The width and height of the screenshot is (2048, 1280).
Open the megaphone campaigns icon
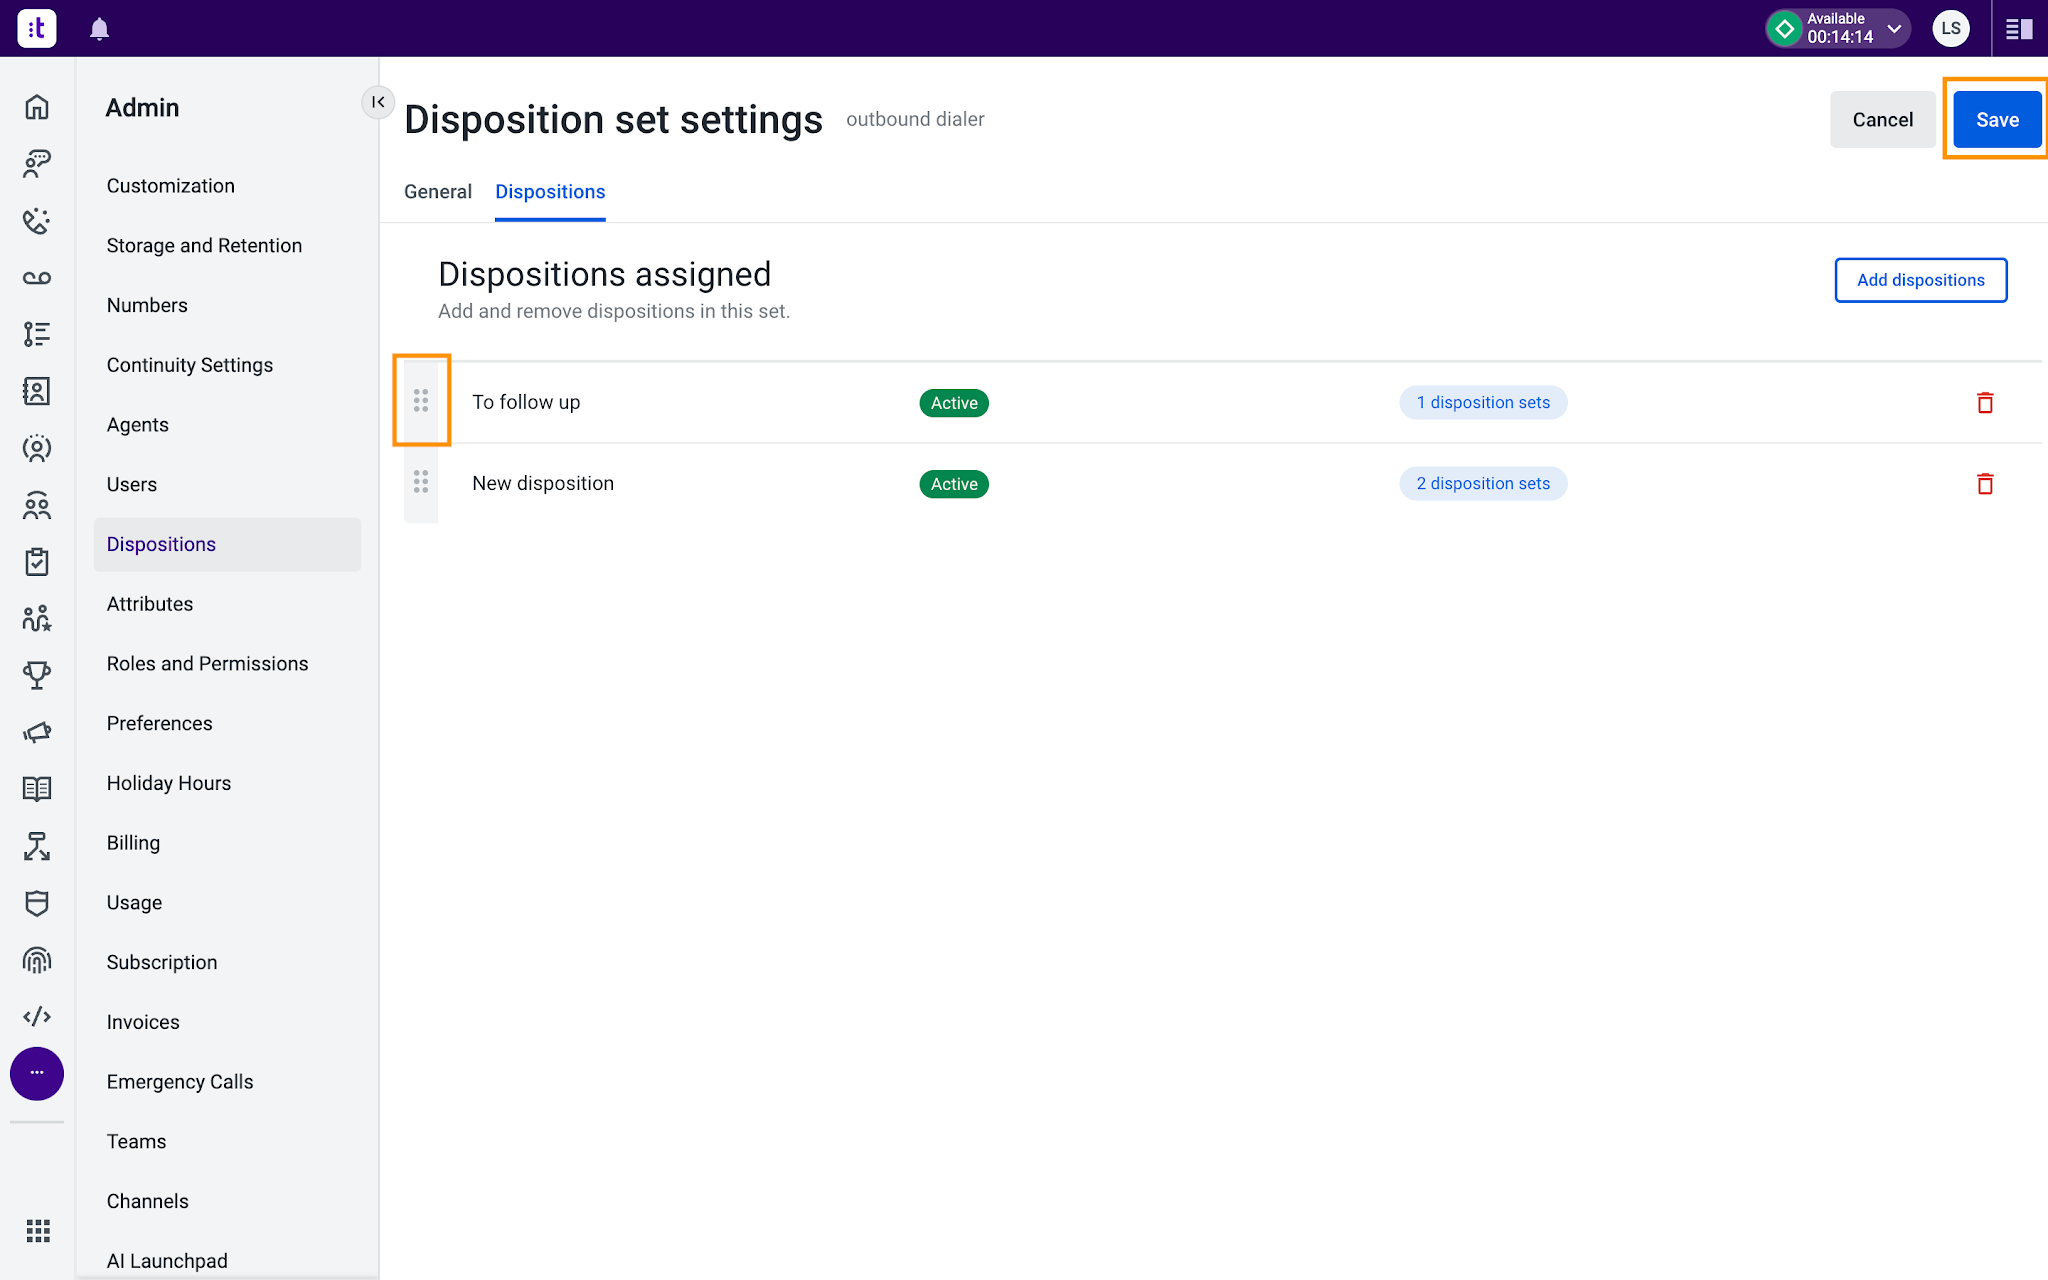37,733
